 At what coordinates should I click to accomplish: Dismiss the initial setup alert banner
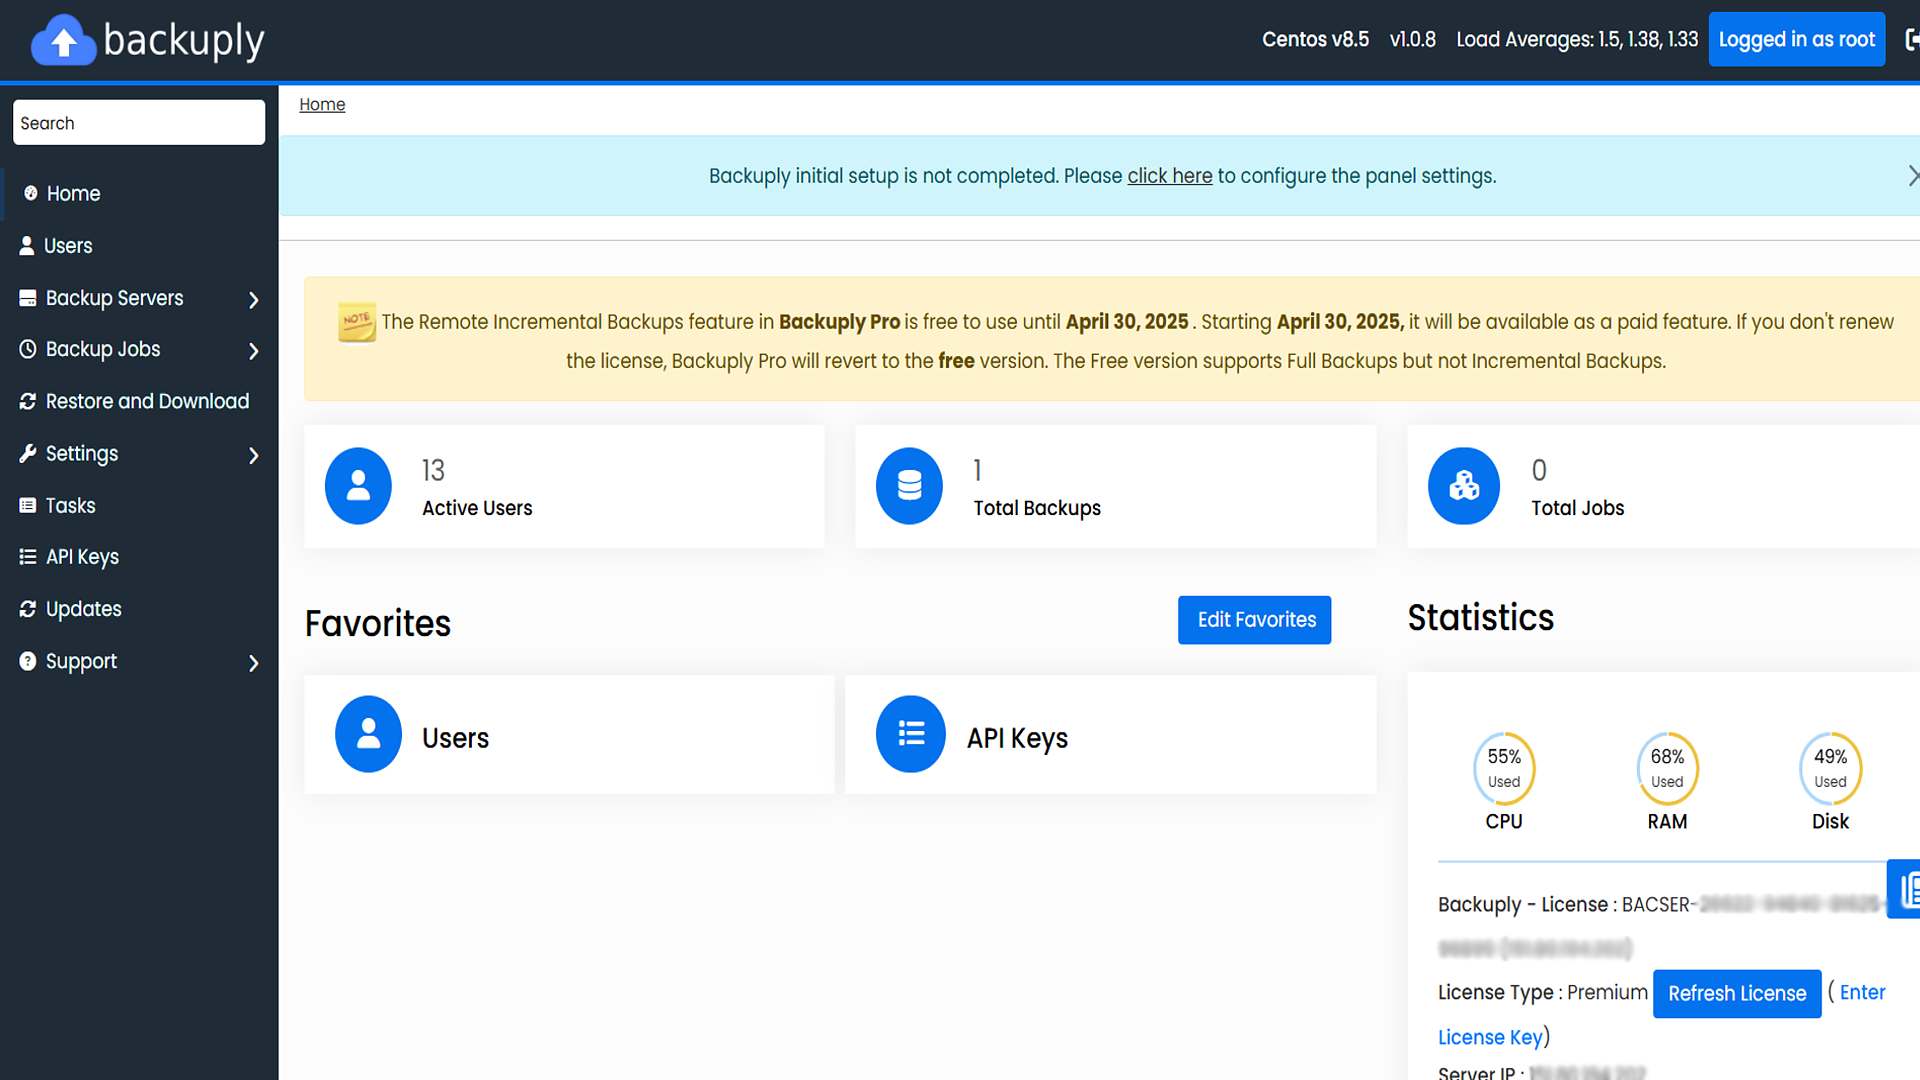tap(1912, 176)
